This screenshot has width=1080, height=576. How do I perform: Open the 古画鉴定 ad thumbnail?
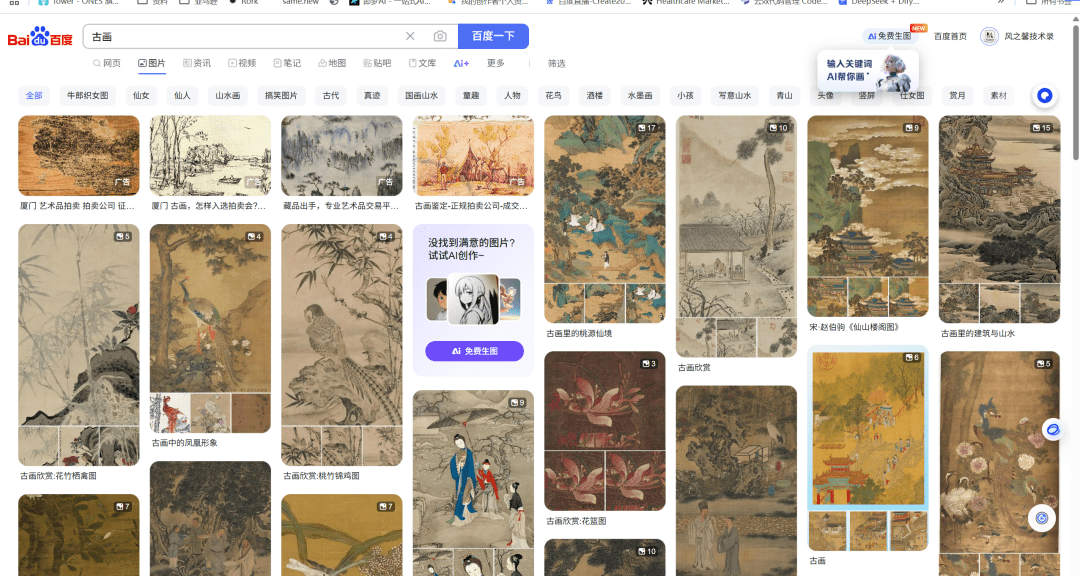473,156
